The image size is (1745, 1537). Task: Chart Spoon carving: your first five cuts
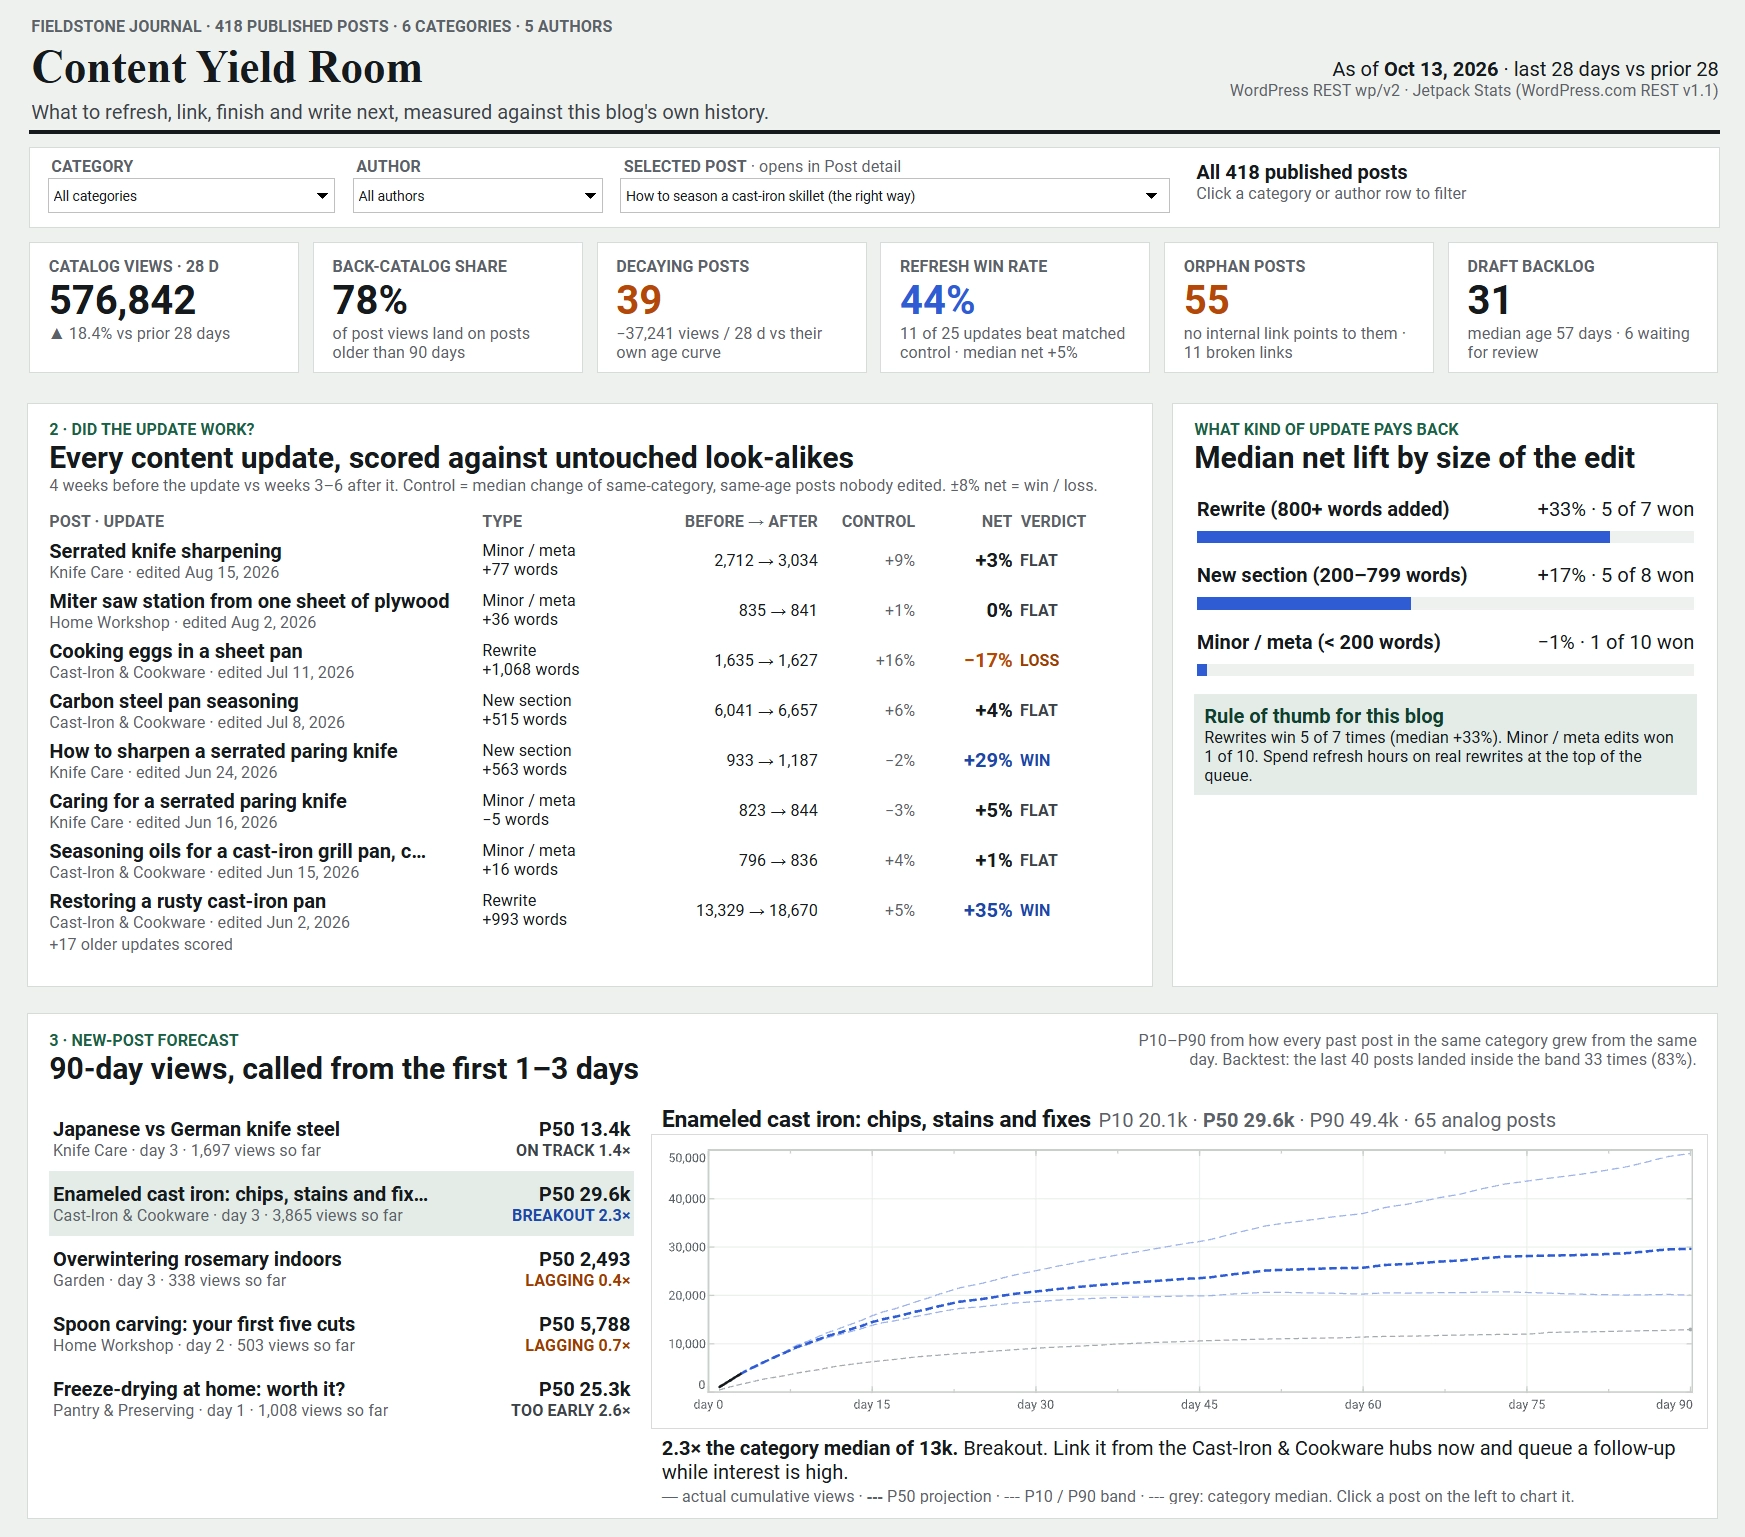341,1334
